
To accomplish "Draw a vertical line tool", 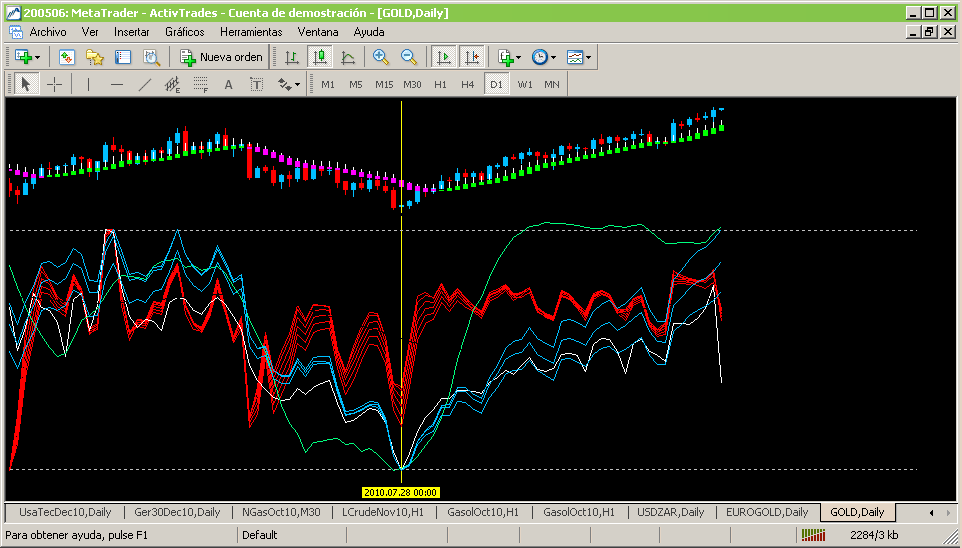I will [x=88, y=84].
